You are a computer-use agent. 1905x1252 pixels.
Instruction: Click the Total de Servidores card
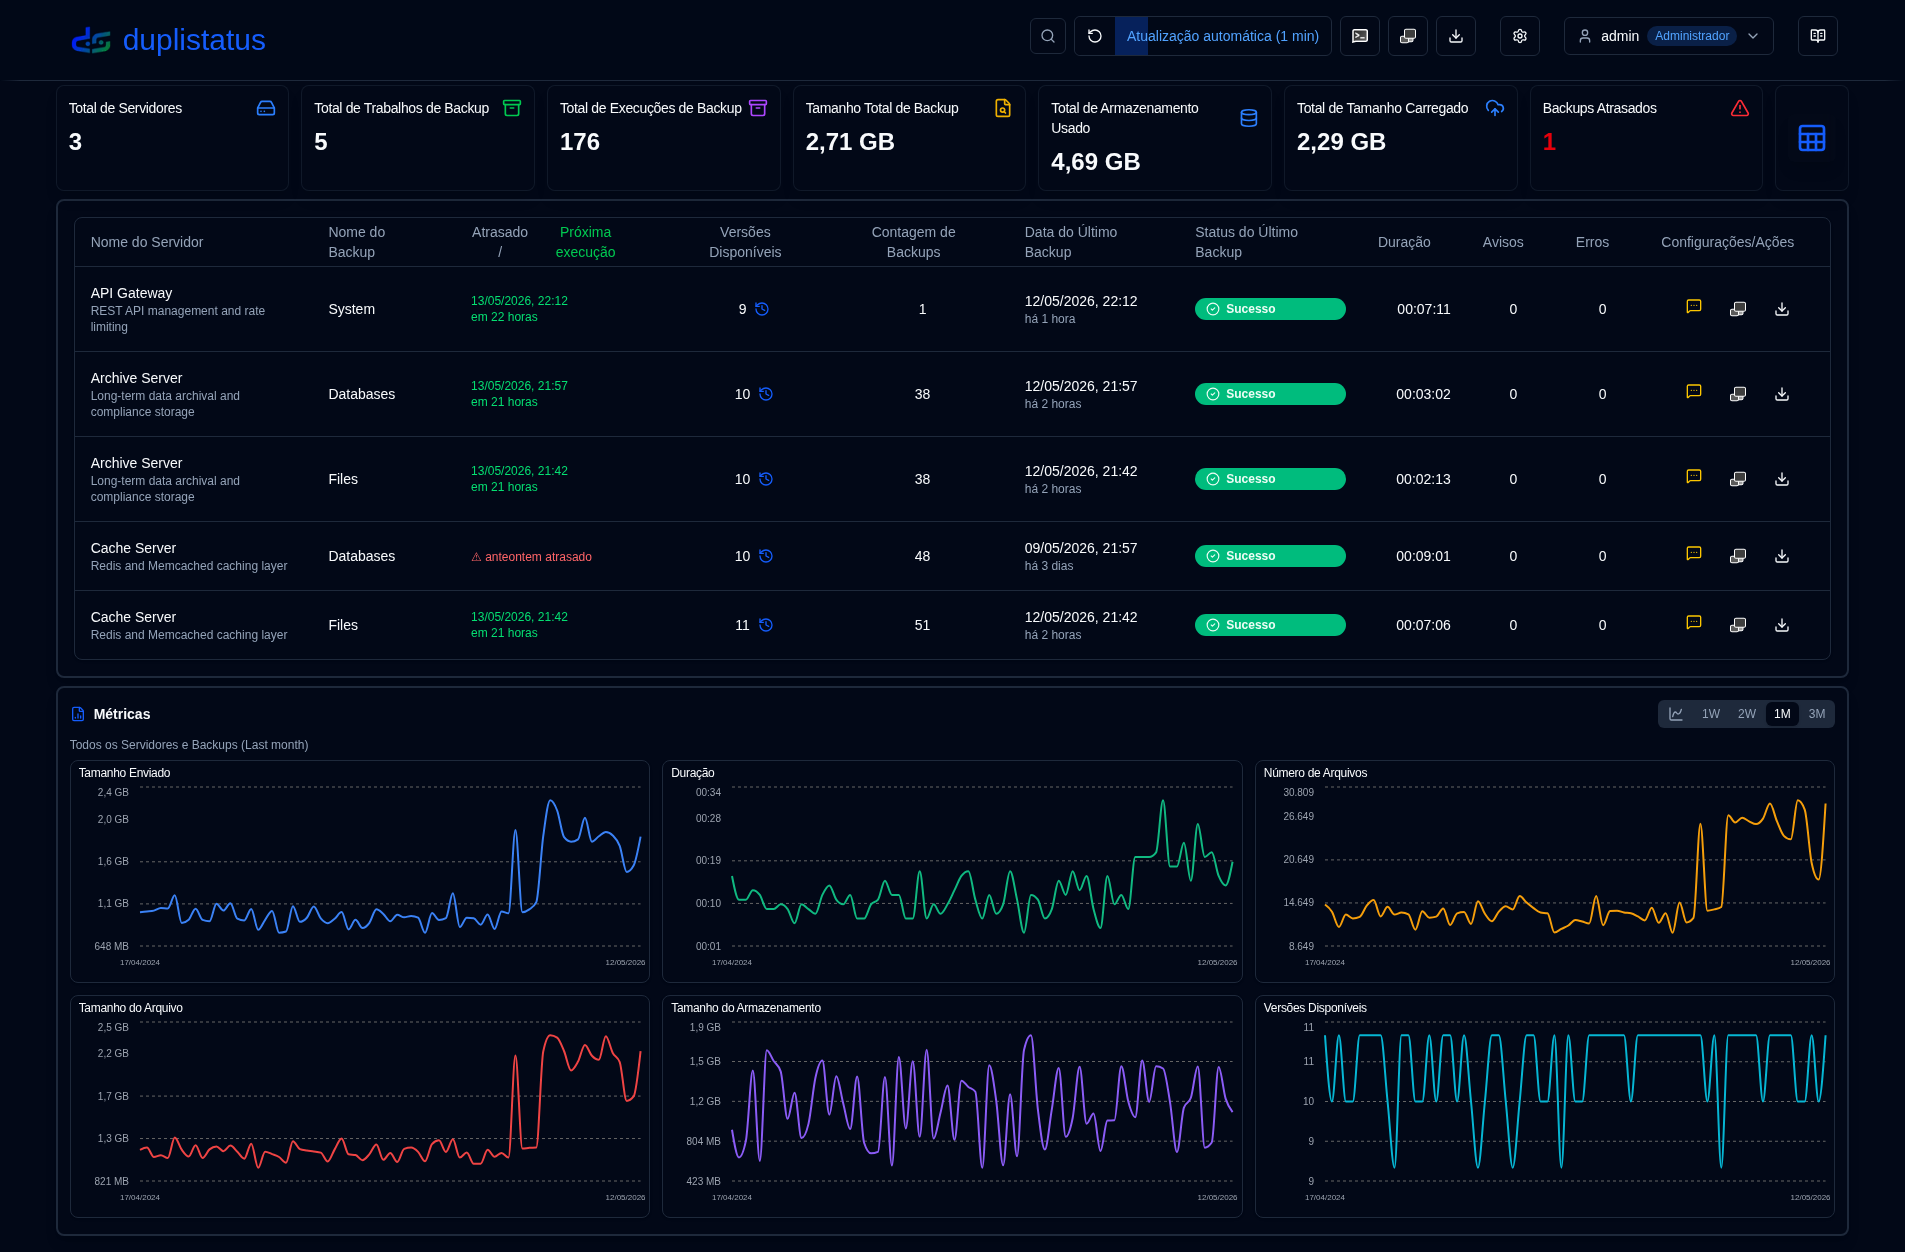click(x=172, y=138)
